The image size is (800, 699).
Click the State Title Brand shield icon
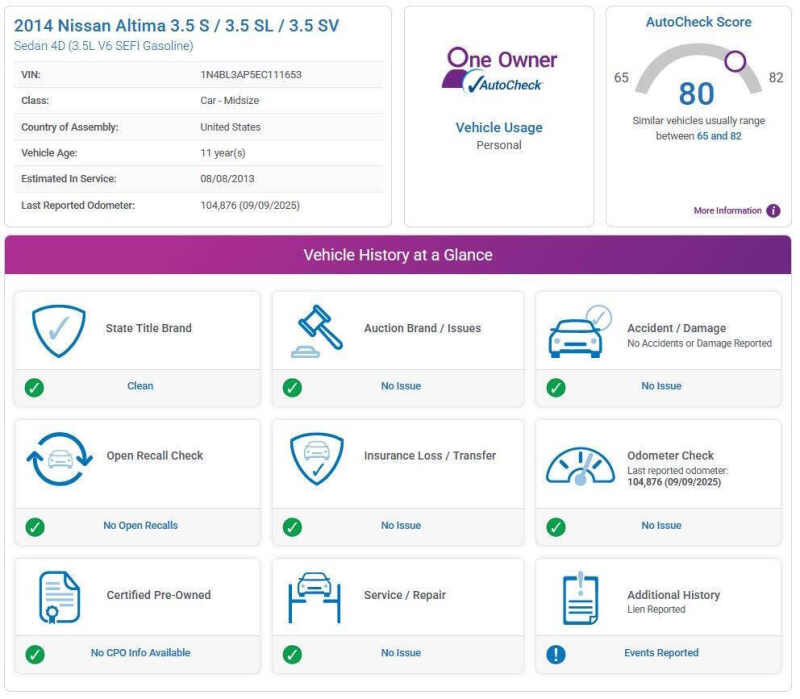(58, 331)
